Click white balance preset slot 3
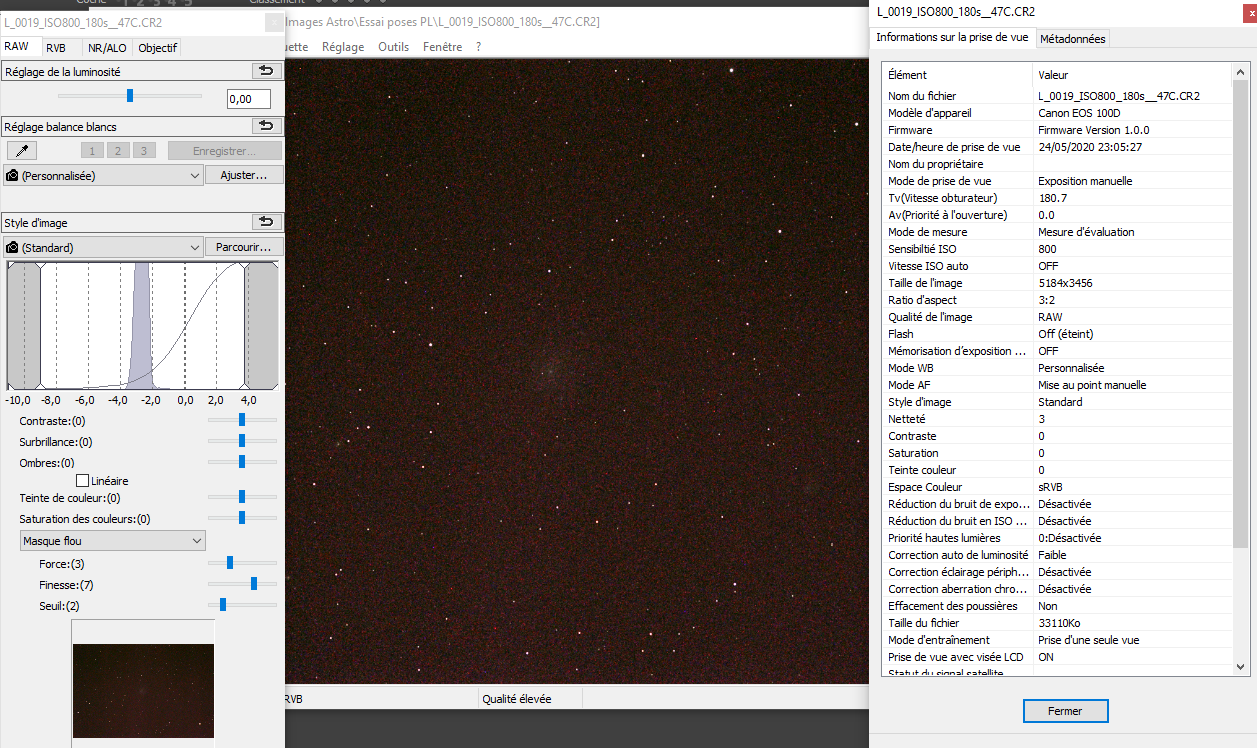Screen dimensions: 1257x748 (x=145, y=150)
